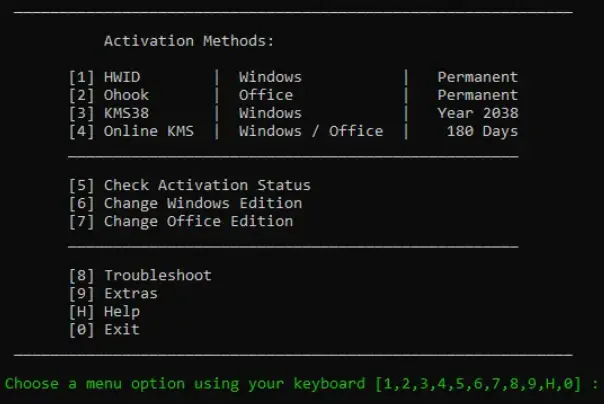Click the Office label in Ohook row
The width and height of the screenshot is (604, 404).
(x=266, y=95)
